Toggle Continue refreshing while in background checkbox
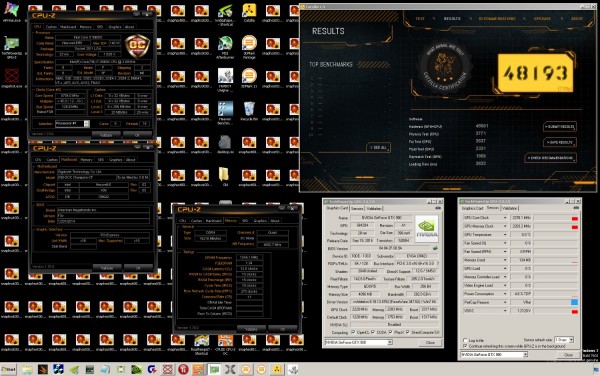This screenshot has width=600, height=376. click(x=465, y=346)
